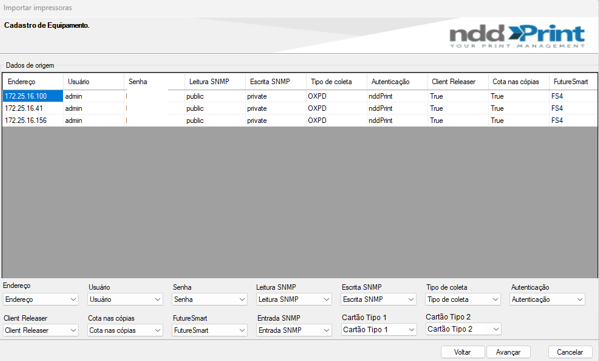
Task: Select public cell in 172.25.16.156 row
Action: (215, 120)
